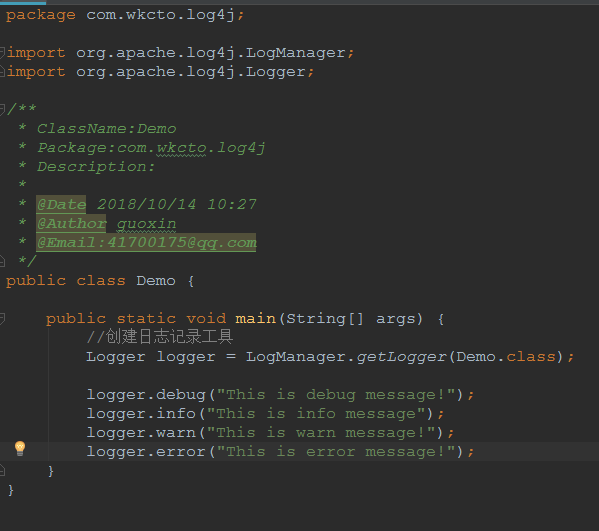599x531 pixels.
Task: Click the Javadoc end fold marker
Action: pyautogui.click(x=2, y=261)
